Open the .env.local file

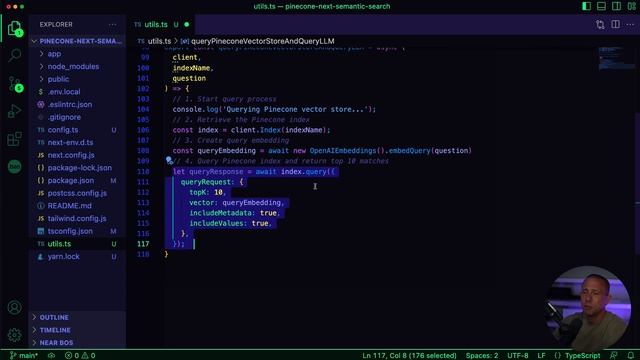tap(64, 92)
